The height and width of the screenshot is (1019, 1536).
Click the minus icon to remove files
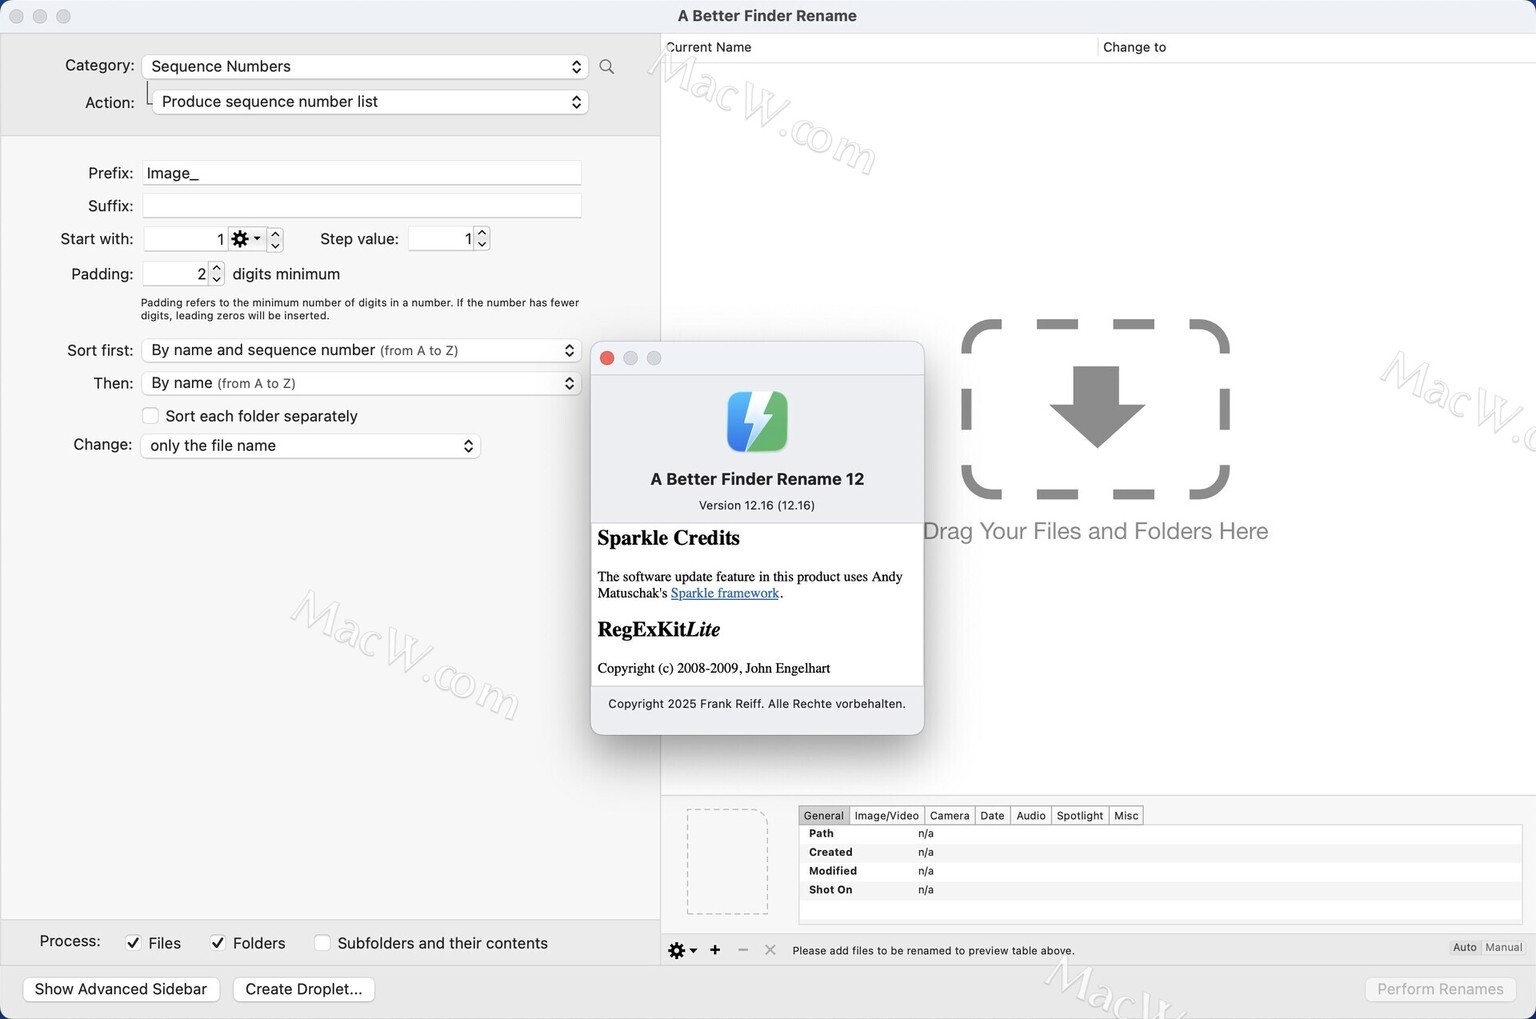743,950
